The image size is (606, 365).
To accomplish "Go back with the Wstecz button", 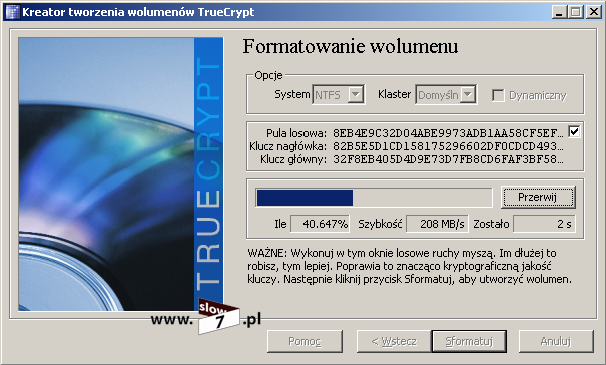I will [x=394, y=341].
